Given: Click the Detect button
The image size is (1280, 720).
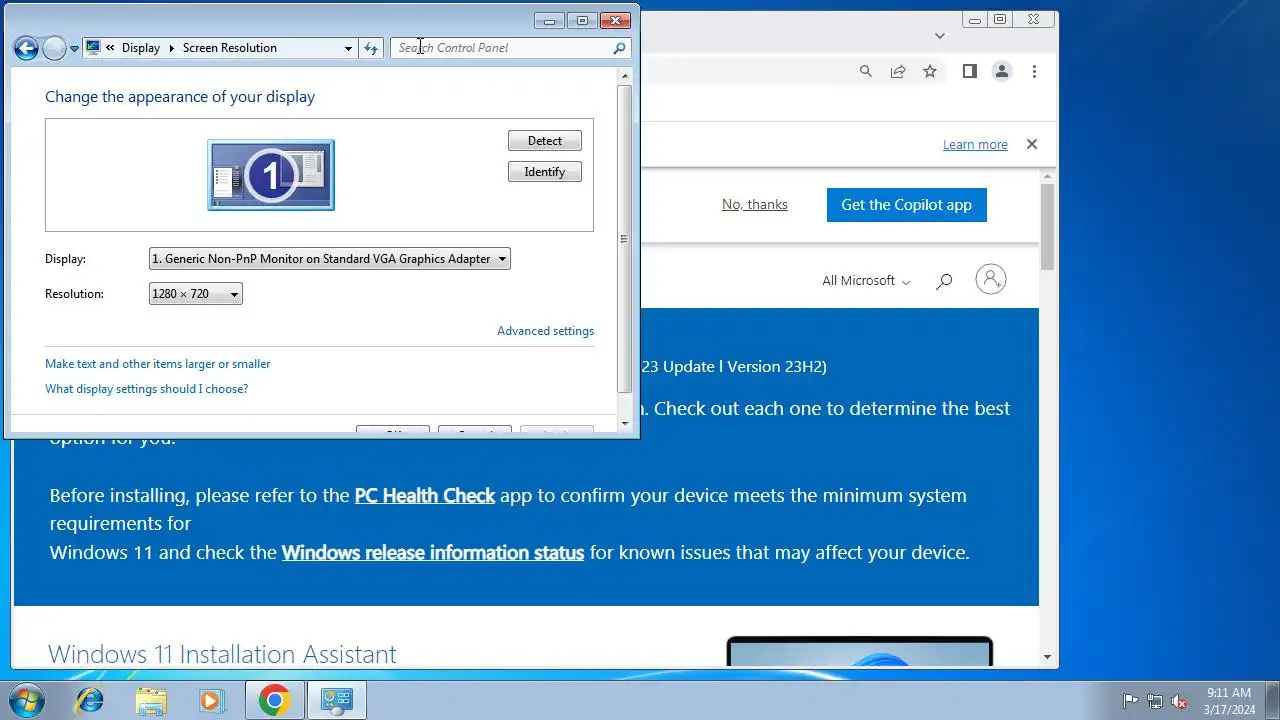Looking at the screenshot, I should (x=545, y=141).
